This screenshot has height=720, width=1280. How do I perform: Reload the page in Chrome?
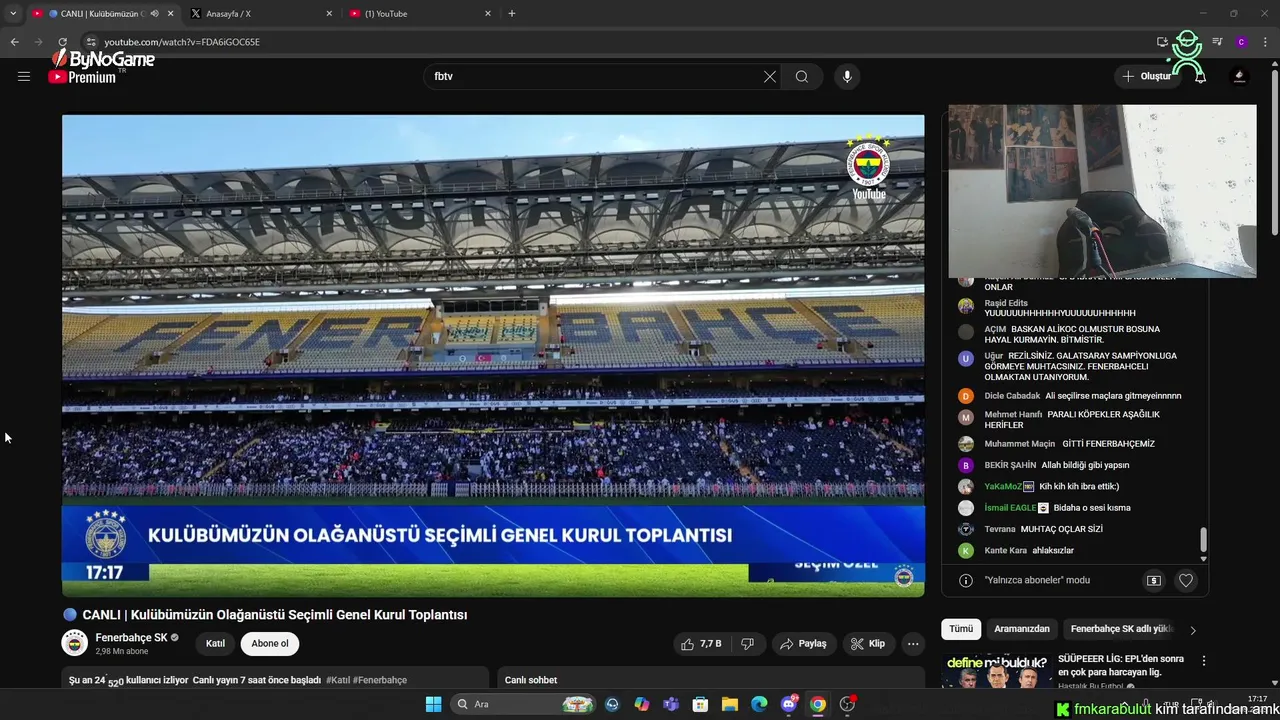(62, 42)
